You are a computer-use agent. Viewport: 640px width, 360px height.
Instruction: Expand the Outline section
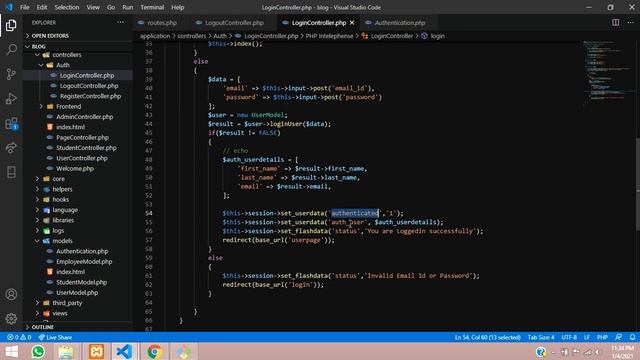point(42,327)
